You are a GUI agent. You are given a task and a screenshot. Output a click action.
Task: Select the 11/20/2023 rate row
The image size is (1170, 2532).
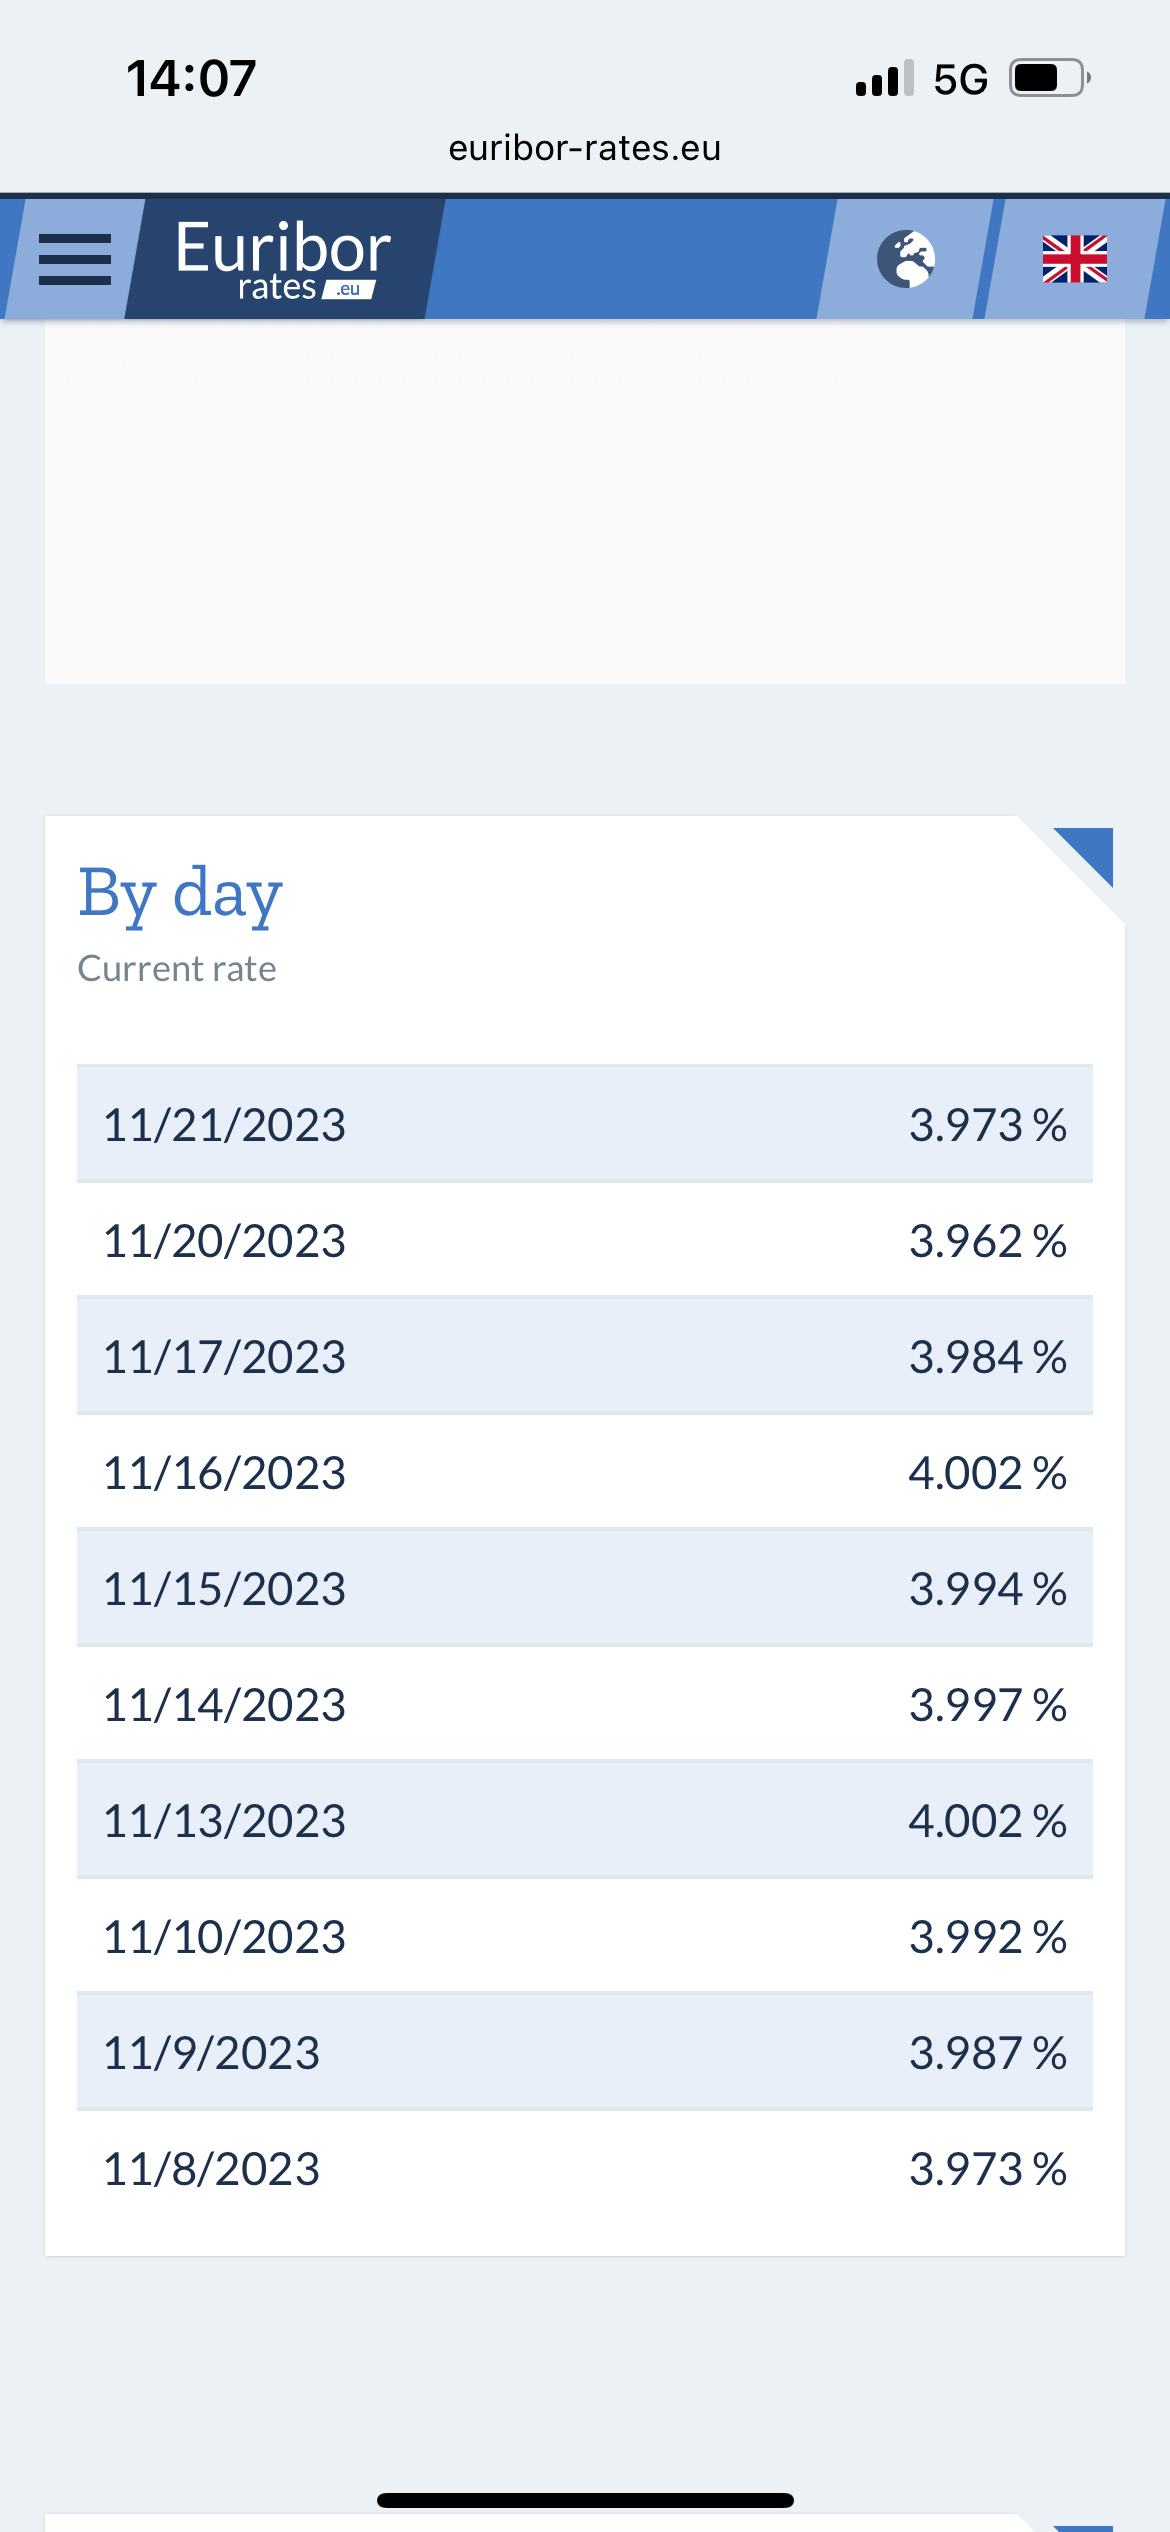tap(585, 1241)
